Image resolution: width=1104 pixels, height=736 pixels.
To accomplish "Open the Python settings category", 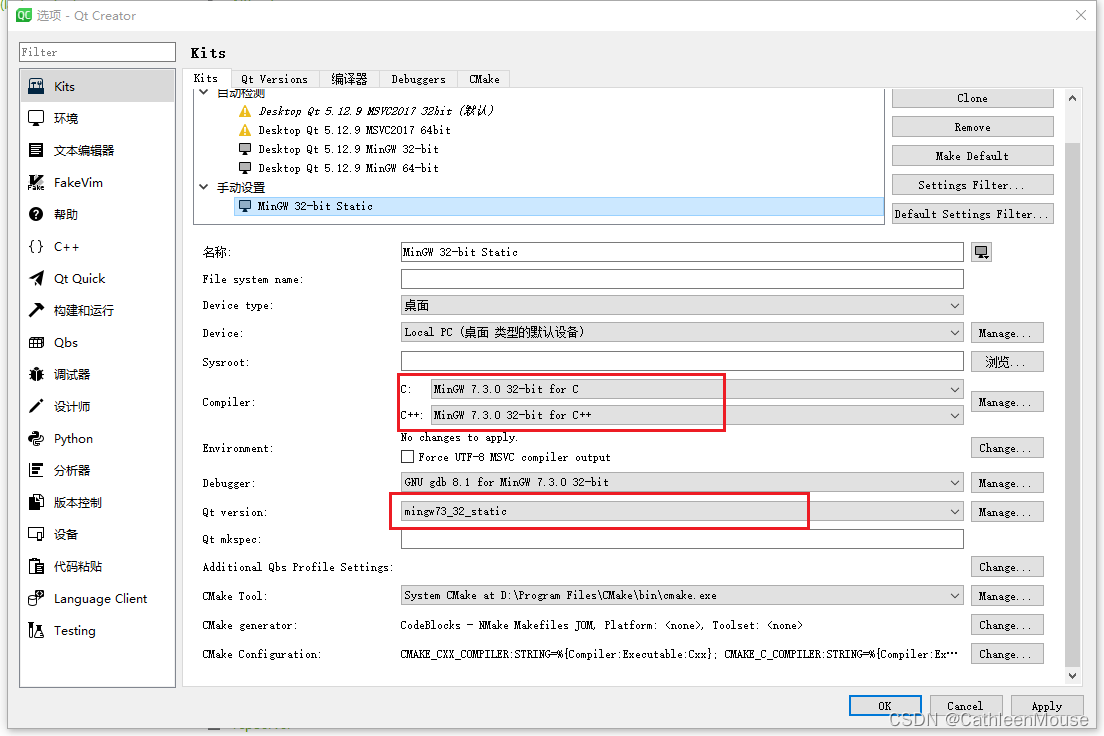I will tap(97, 439).
